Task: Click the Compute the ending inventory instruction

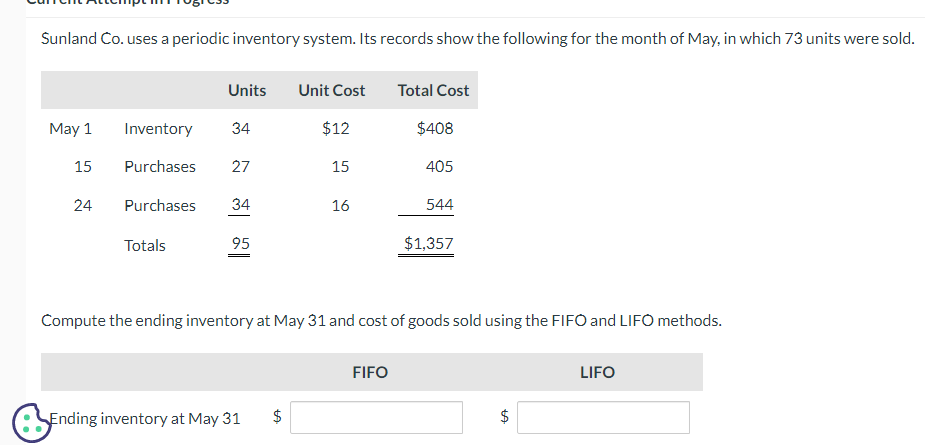Action: pos(380,320)
